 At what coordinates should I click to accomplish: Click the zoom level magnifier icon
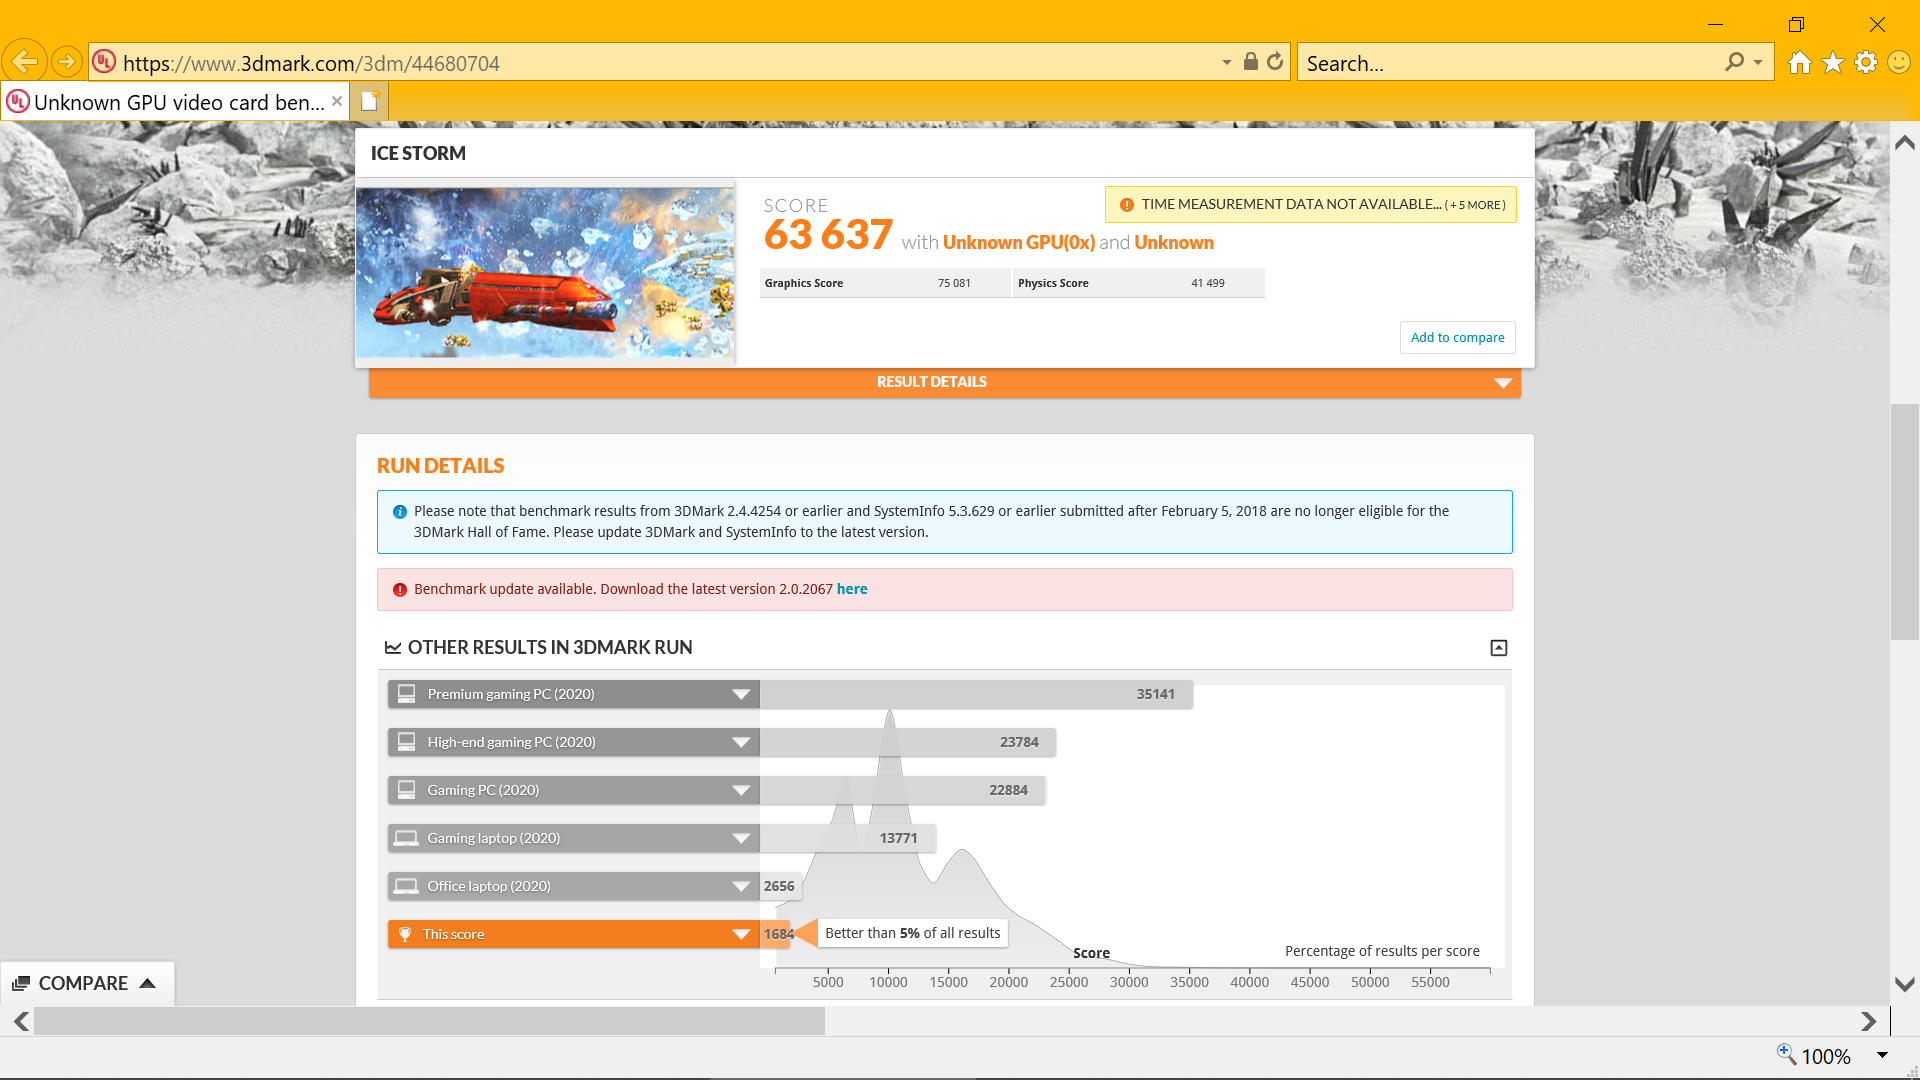[x=1786, y=1053]
